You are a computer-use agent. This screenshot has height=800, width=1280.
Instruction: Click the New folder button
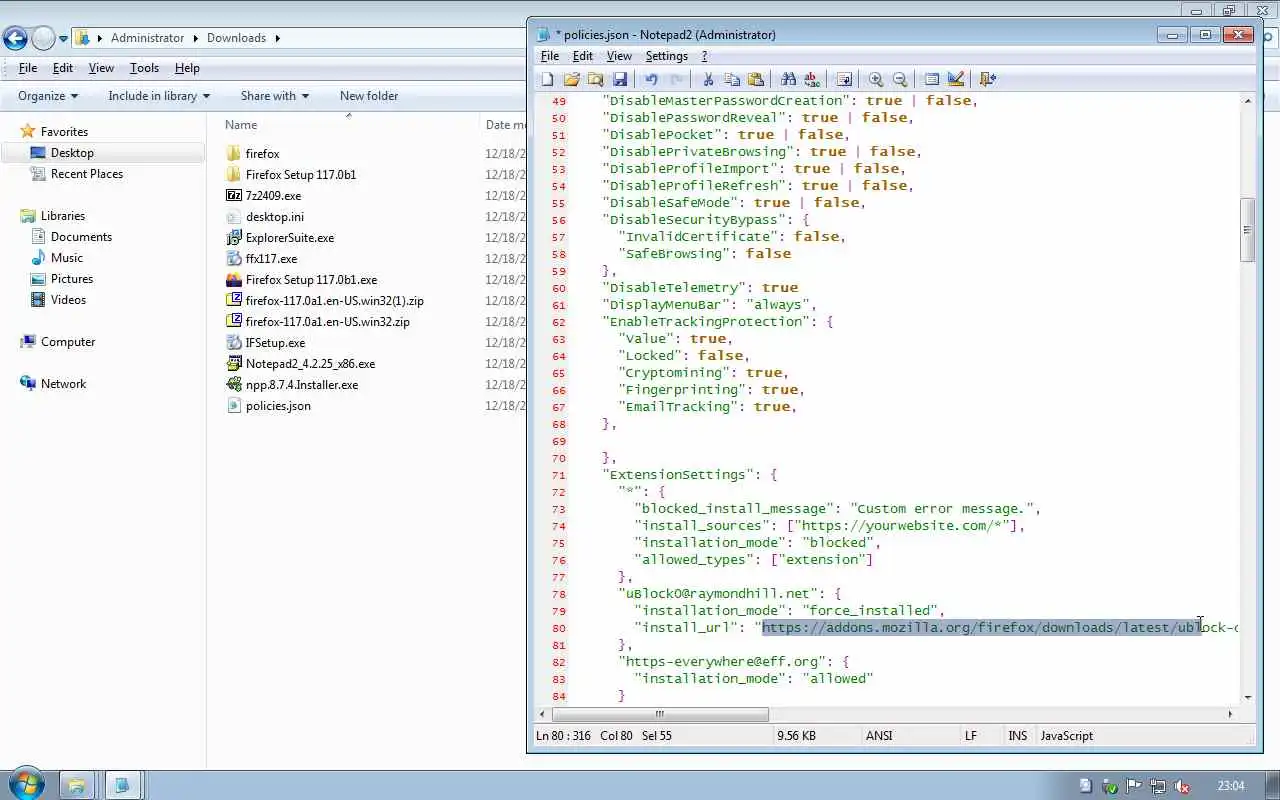tap(369, 96)
